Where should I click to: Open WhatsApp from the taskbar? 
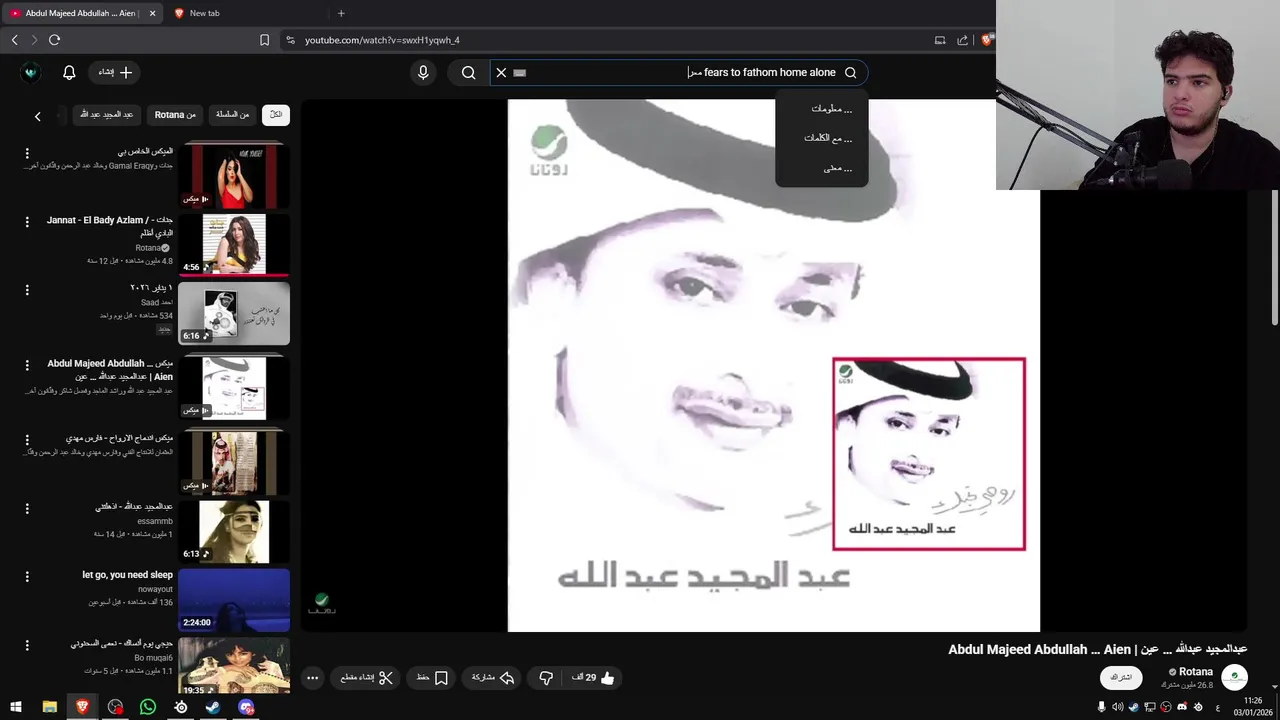coord(148,707)
